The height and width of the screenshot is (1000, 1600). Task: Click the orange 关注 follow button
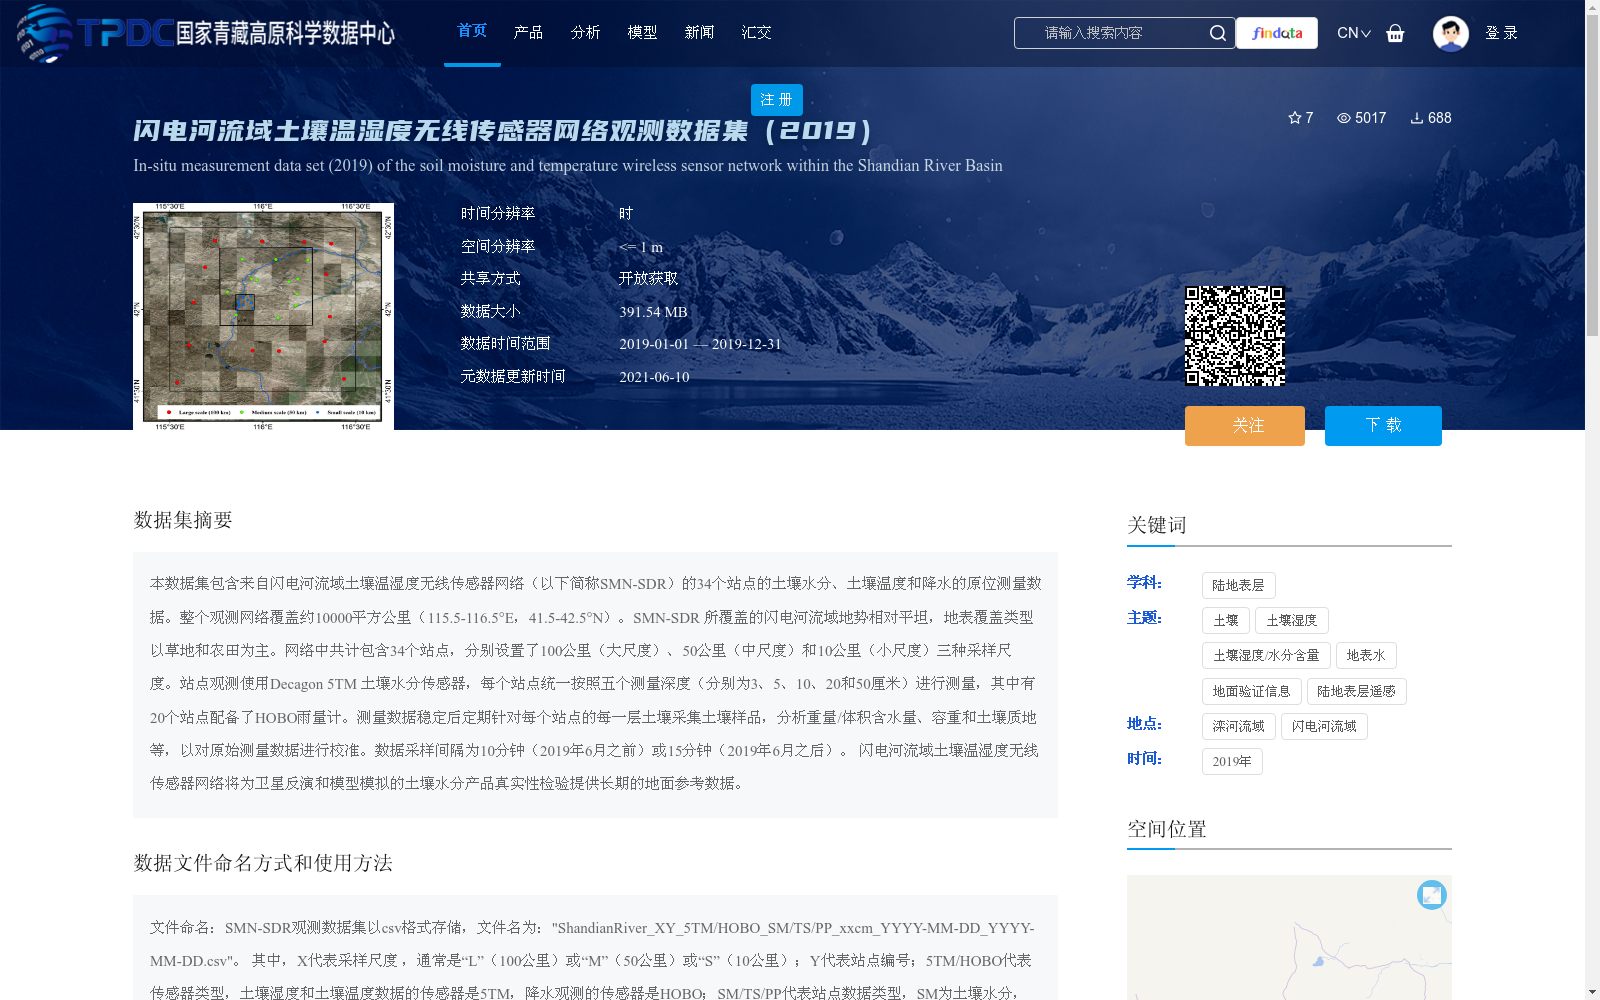click(1245, 426)
